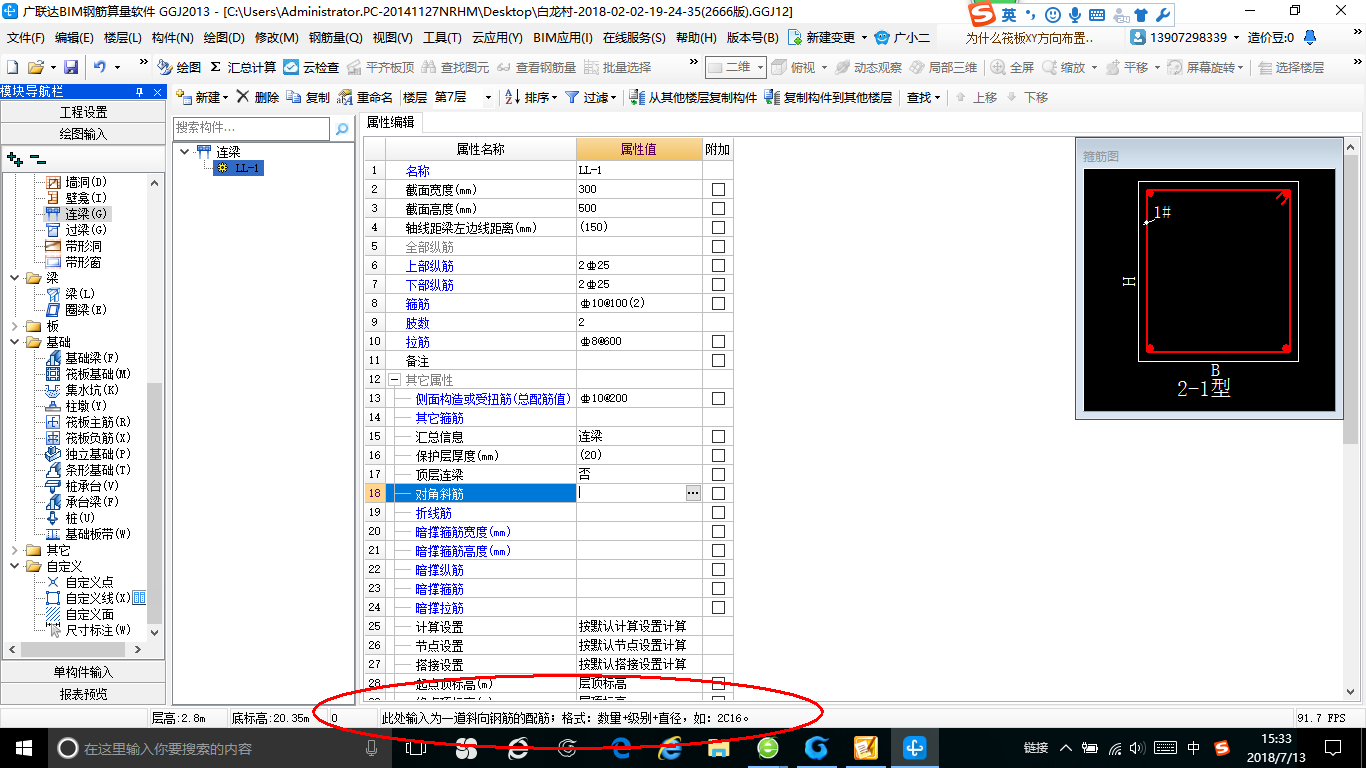Expand the 板 folder
This screenshot has height=768, width=1366.
coord(15,326)
